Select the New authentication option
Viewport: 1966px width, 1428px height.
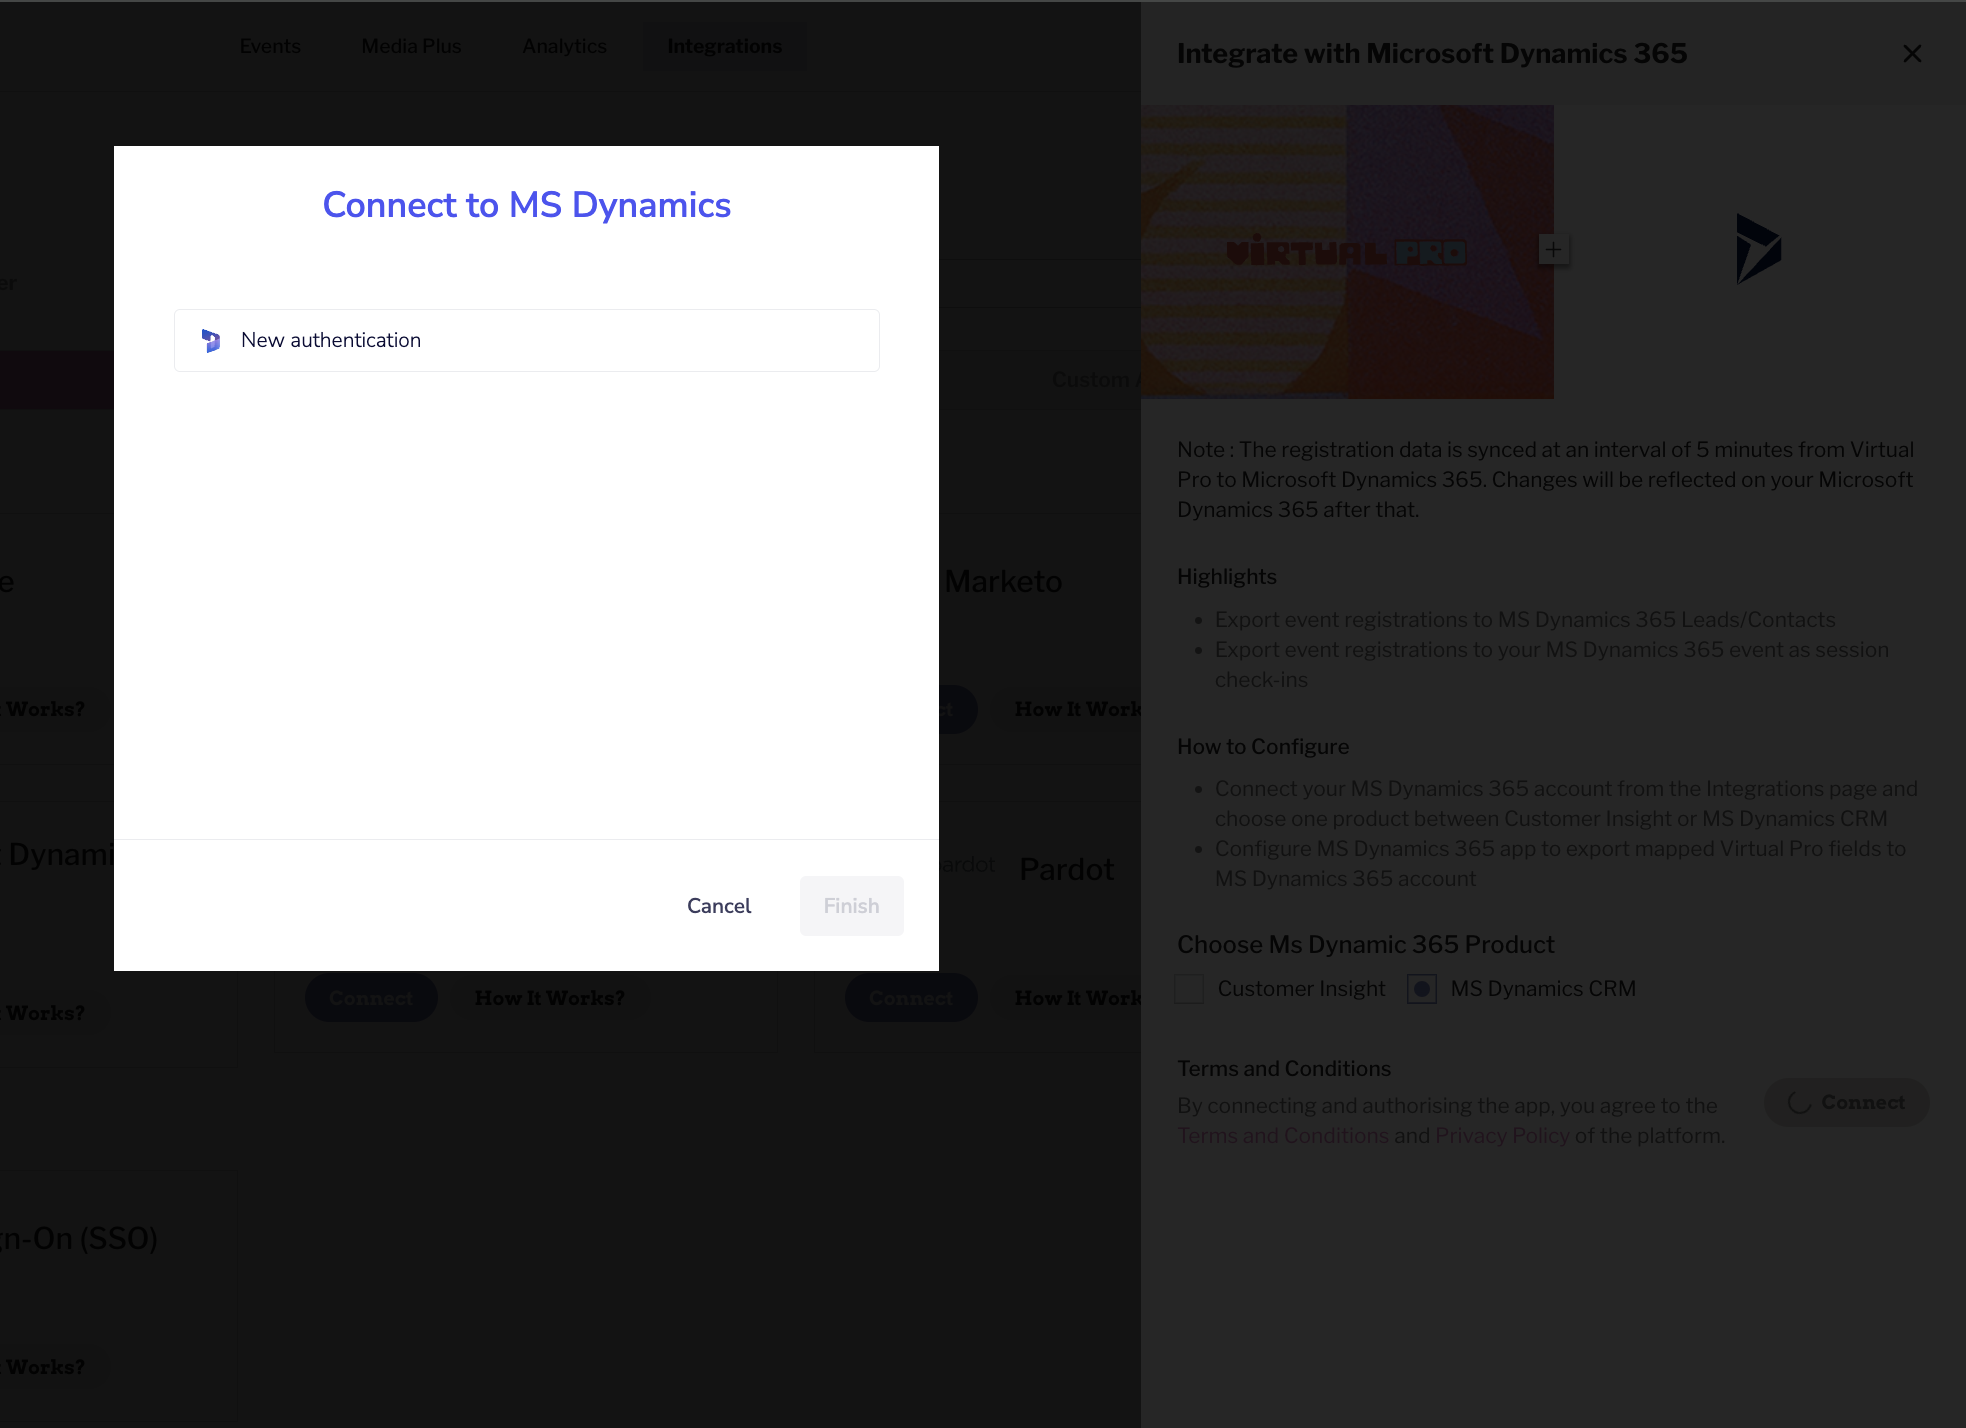(526, 340)
